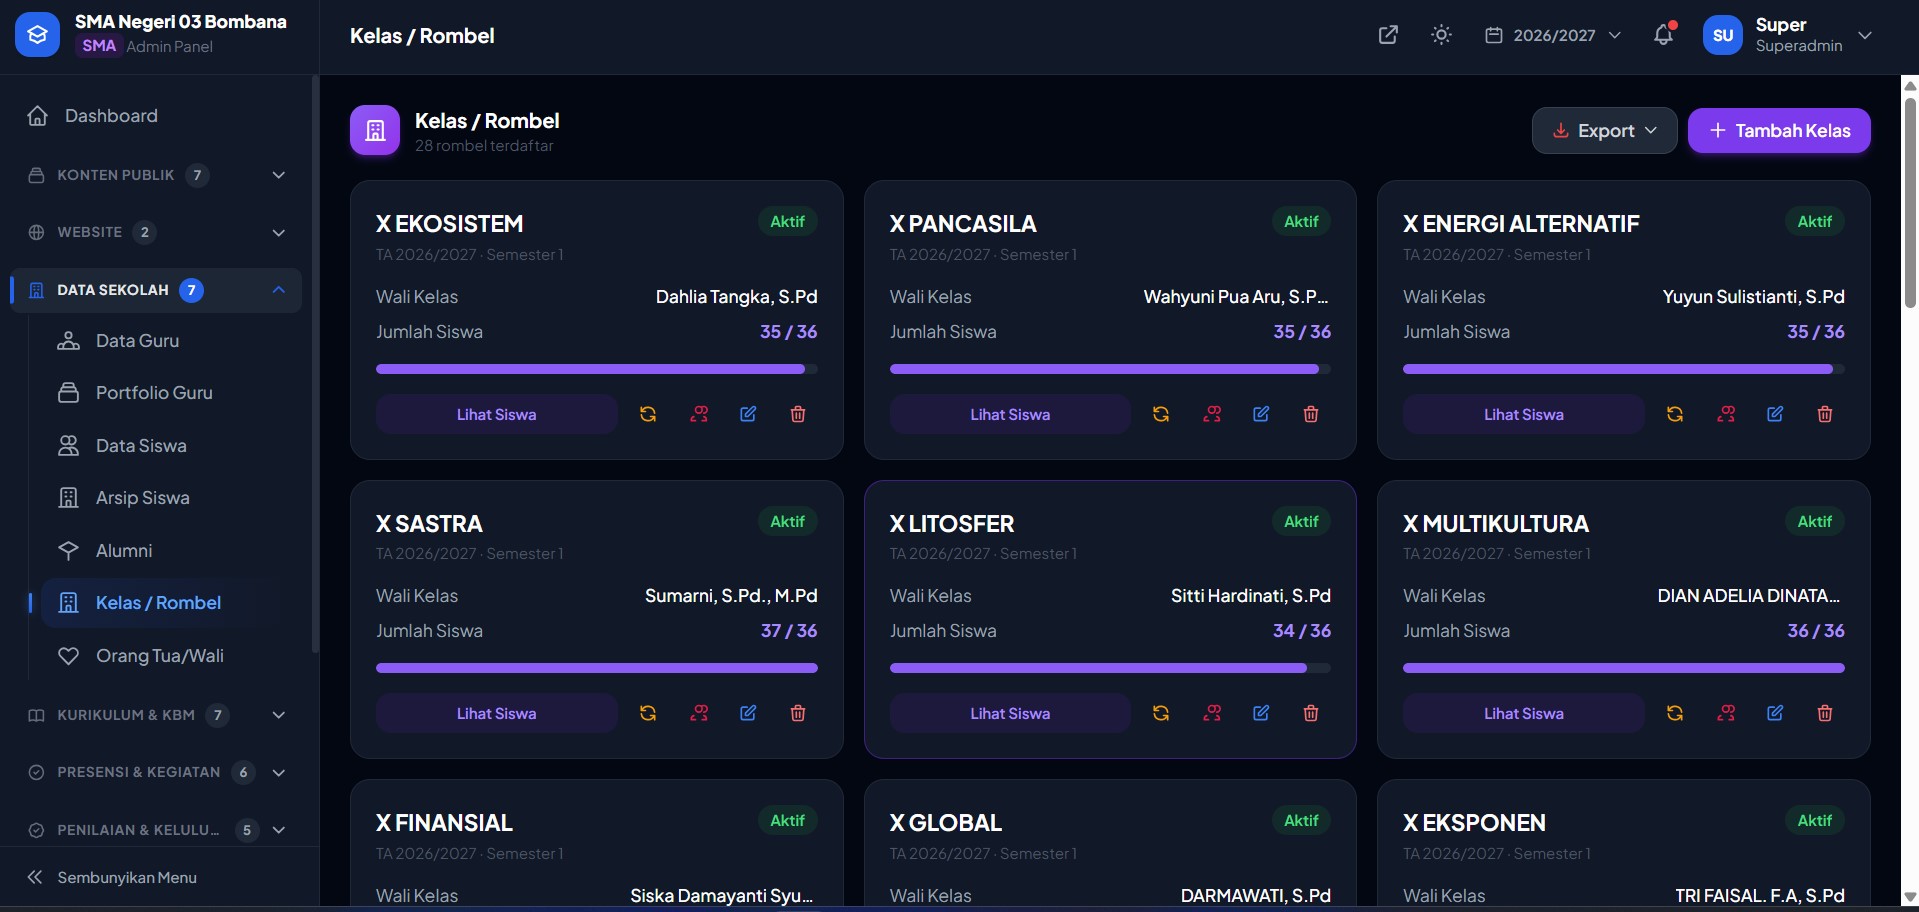Viewport: 1919px width, 912px height.
Task: Click the sync icon on X EKOSISTEM card
Action: click(x=648, y=414)
